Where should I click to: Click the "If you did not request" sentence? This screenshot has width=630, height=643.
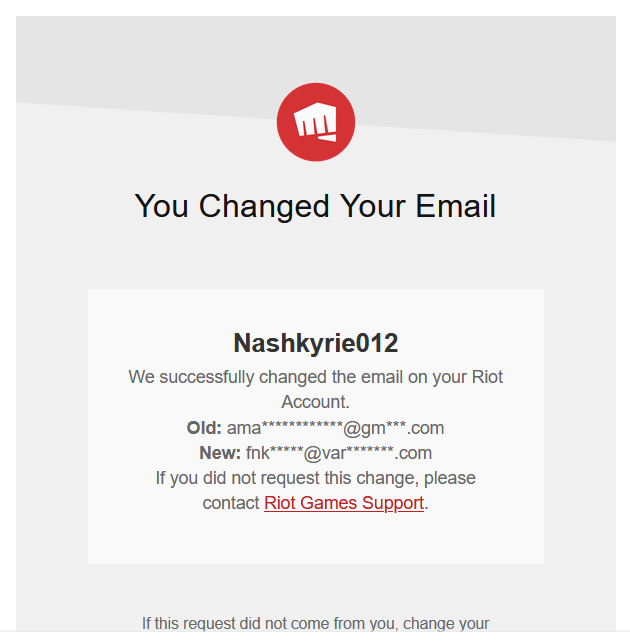click(x=315, y=478)
